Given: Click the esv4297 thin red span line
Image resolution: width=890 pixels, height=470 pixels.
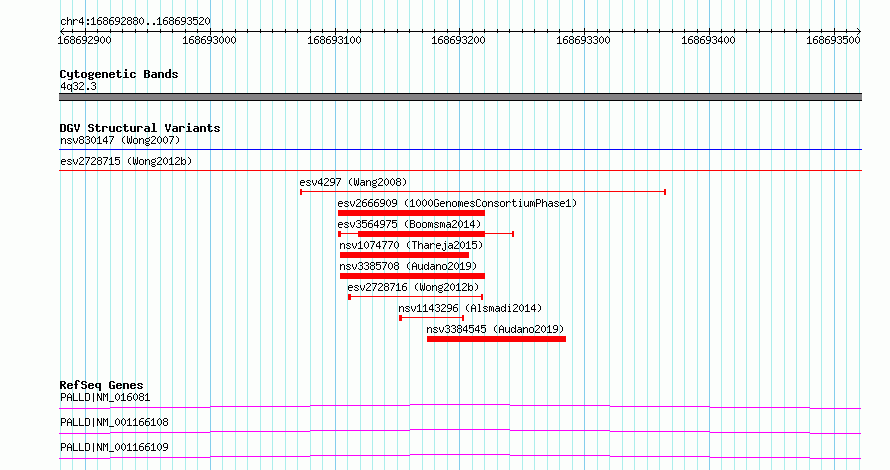Looking at the screenshot, I should tap(483, 192).
